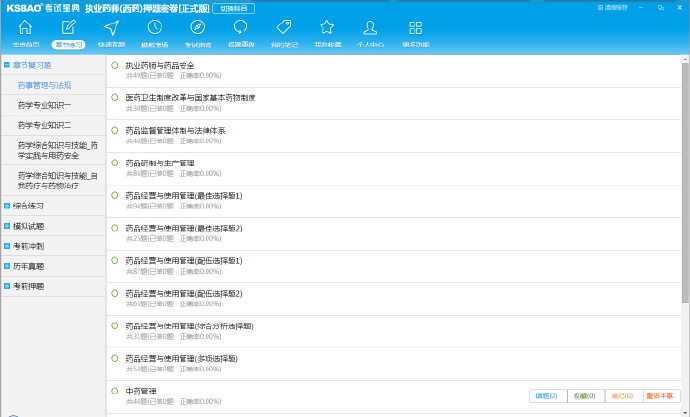The width and height of the screenshot is (690, 417).
Task: Select the circle beside 药品经营与使用管理(配伍选择题1)
Action: 115,260
